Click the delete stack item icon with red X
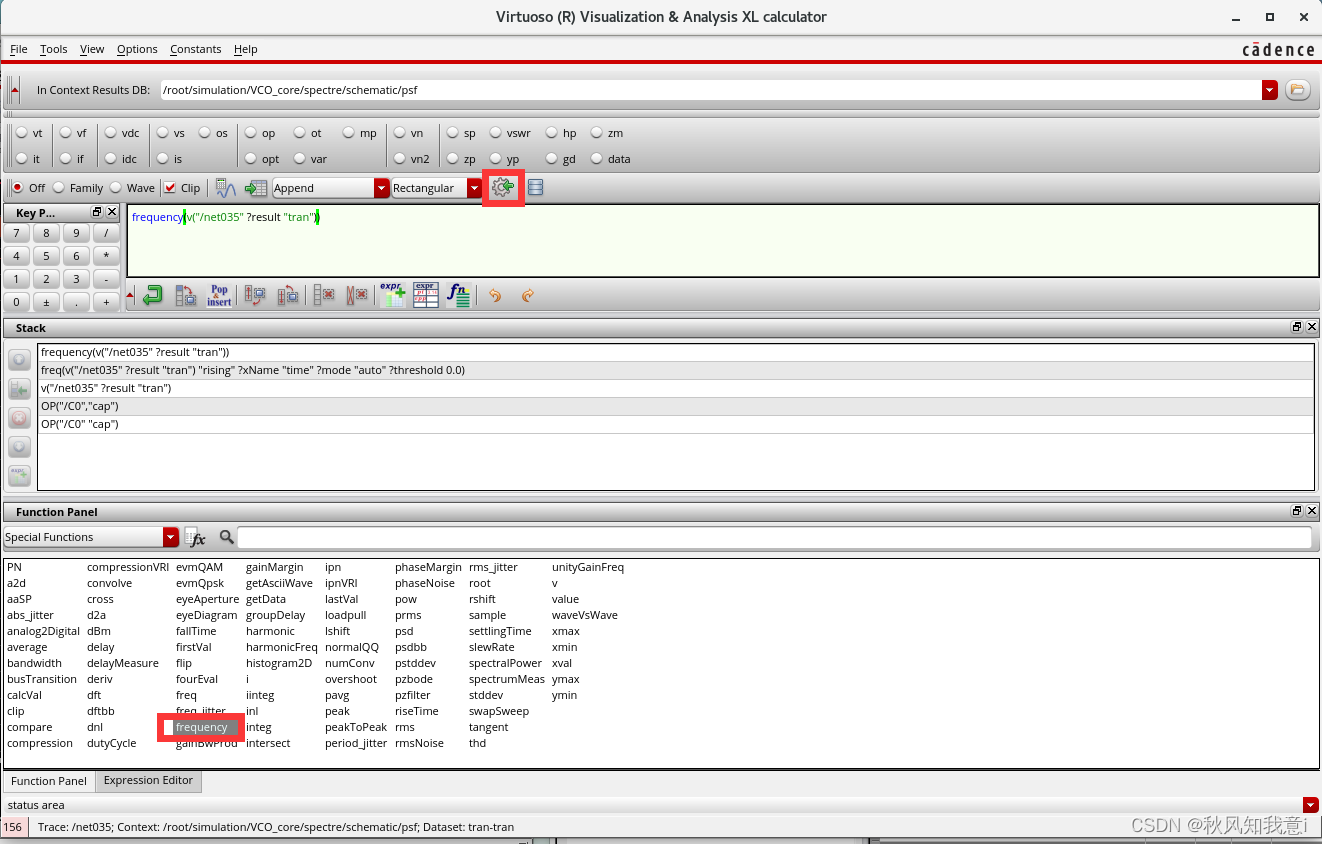This screenshot has width=1322, height=844. [324, 295]
